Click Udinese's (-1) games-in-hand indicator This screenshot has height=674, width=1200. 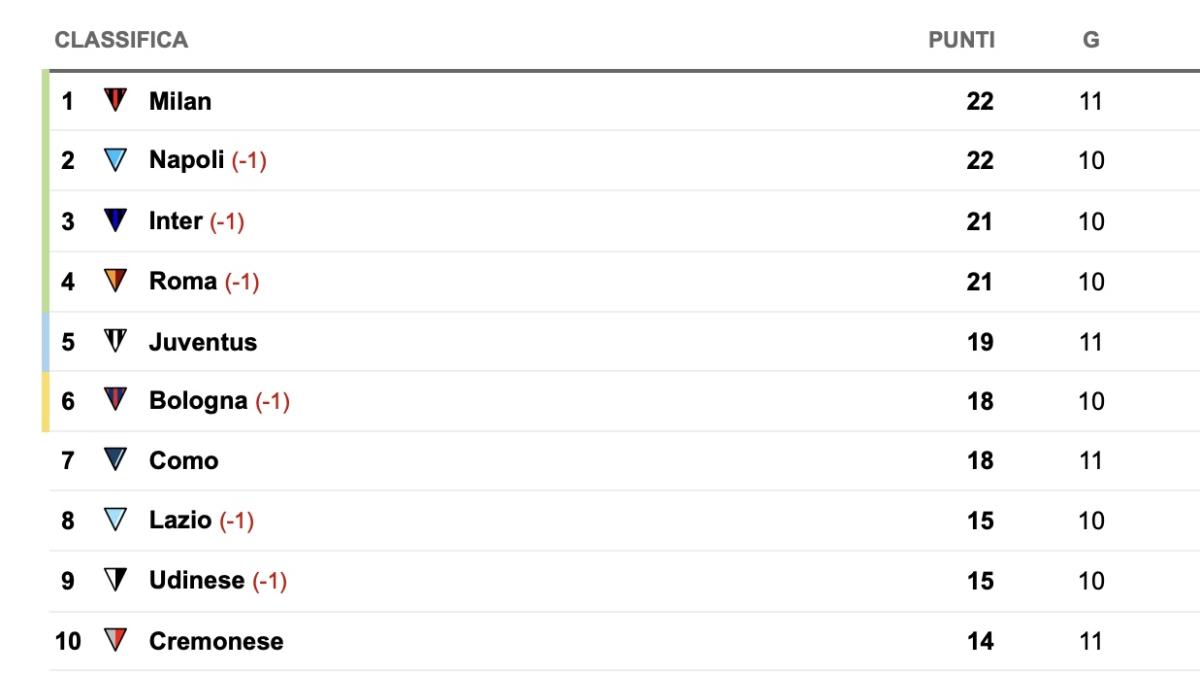[x=269, y=581]
